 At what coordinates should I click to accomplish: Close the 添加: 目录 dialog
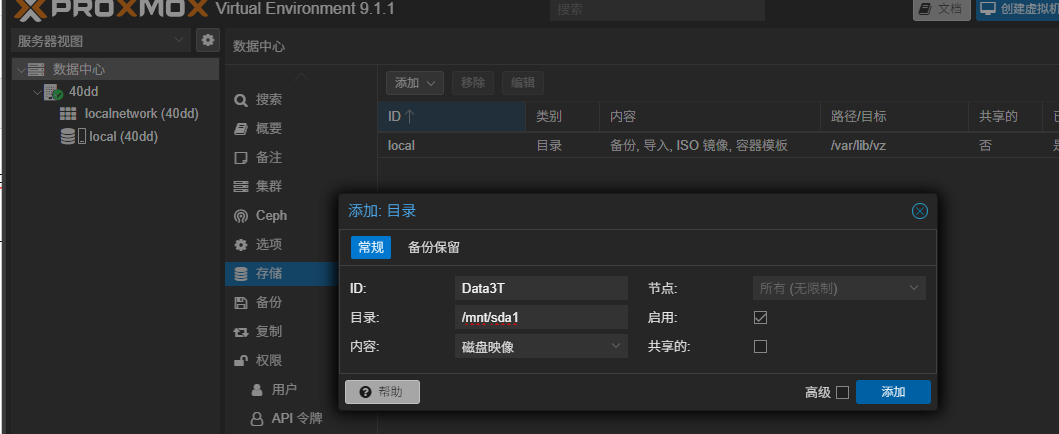tap(920, 211)
